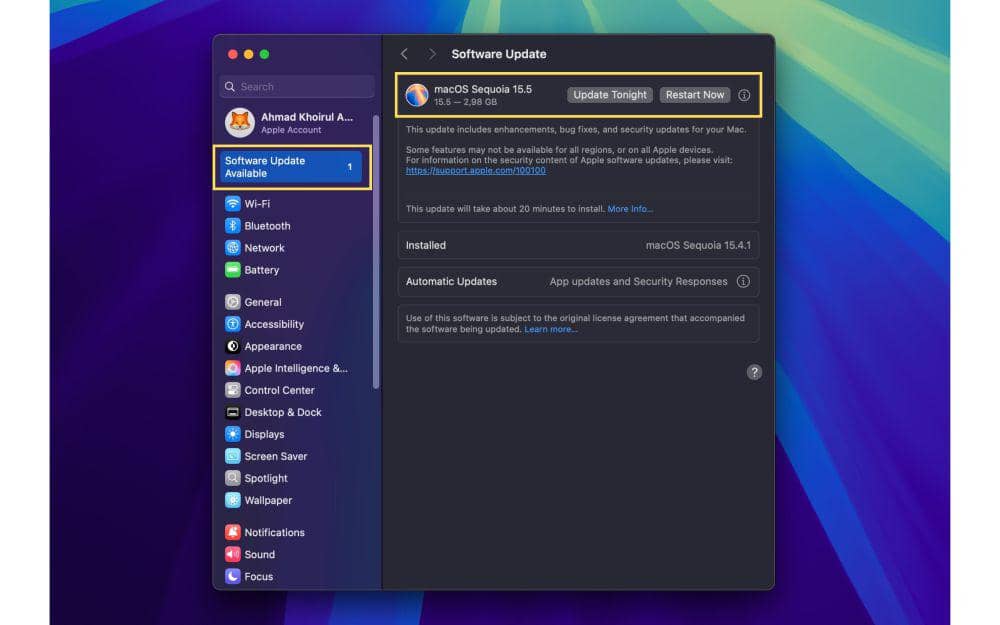Open the Sound speaker icon
Viewport: 1000px width, 625px height.
(x=233, y=554)
